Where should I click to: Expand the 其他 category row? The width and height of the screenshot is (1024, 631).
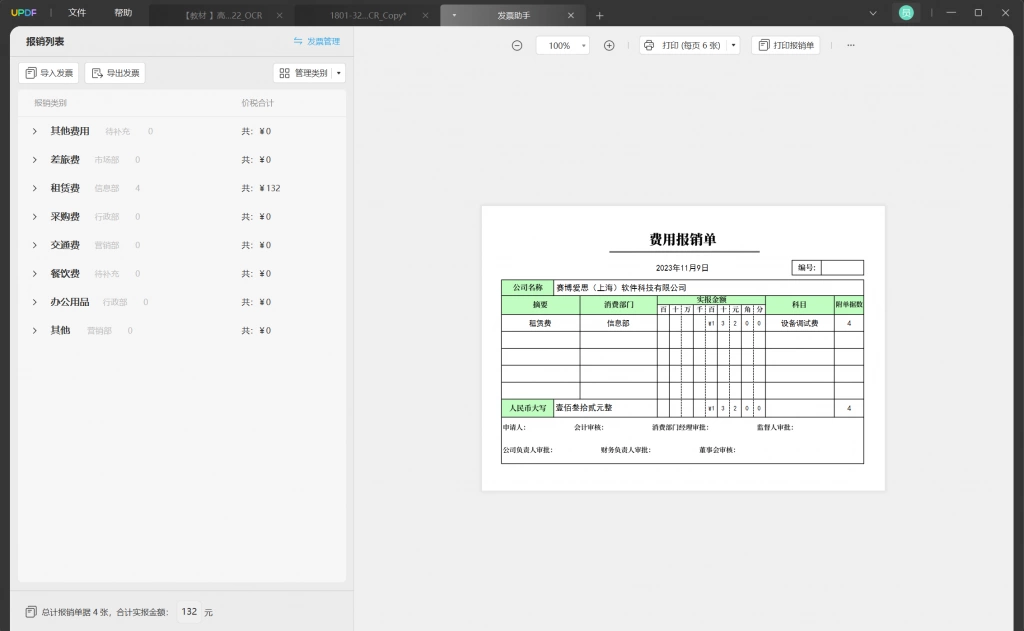35,331
